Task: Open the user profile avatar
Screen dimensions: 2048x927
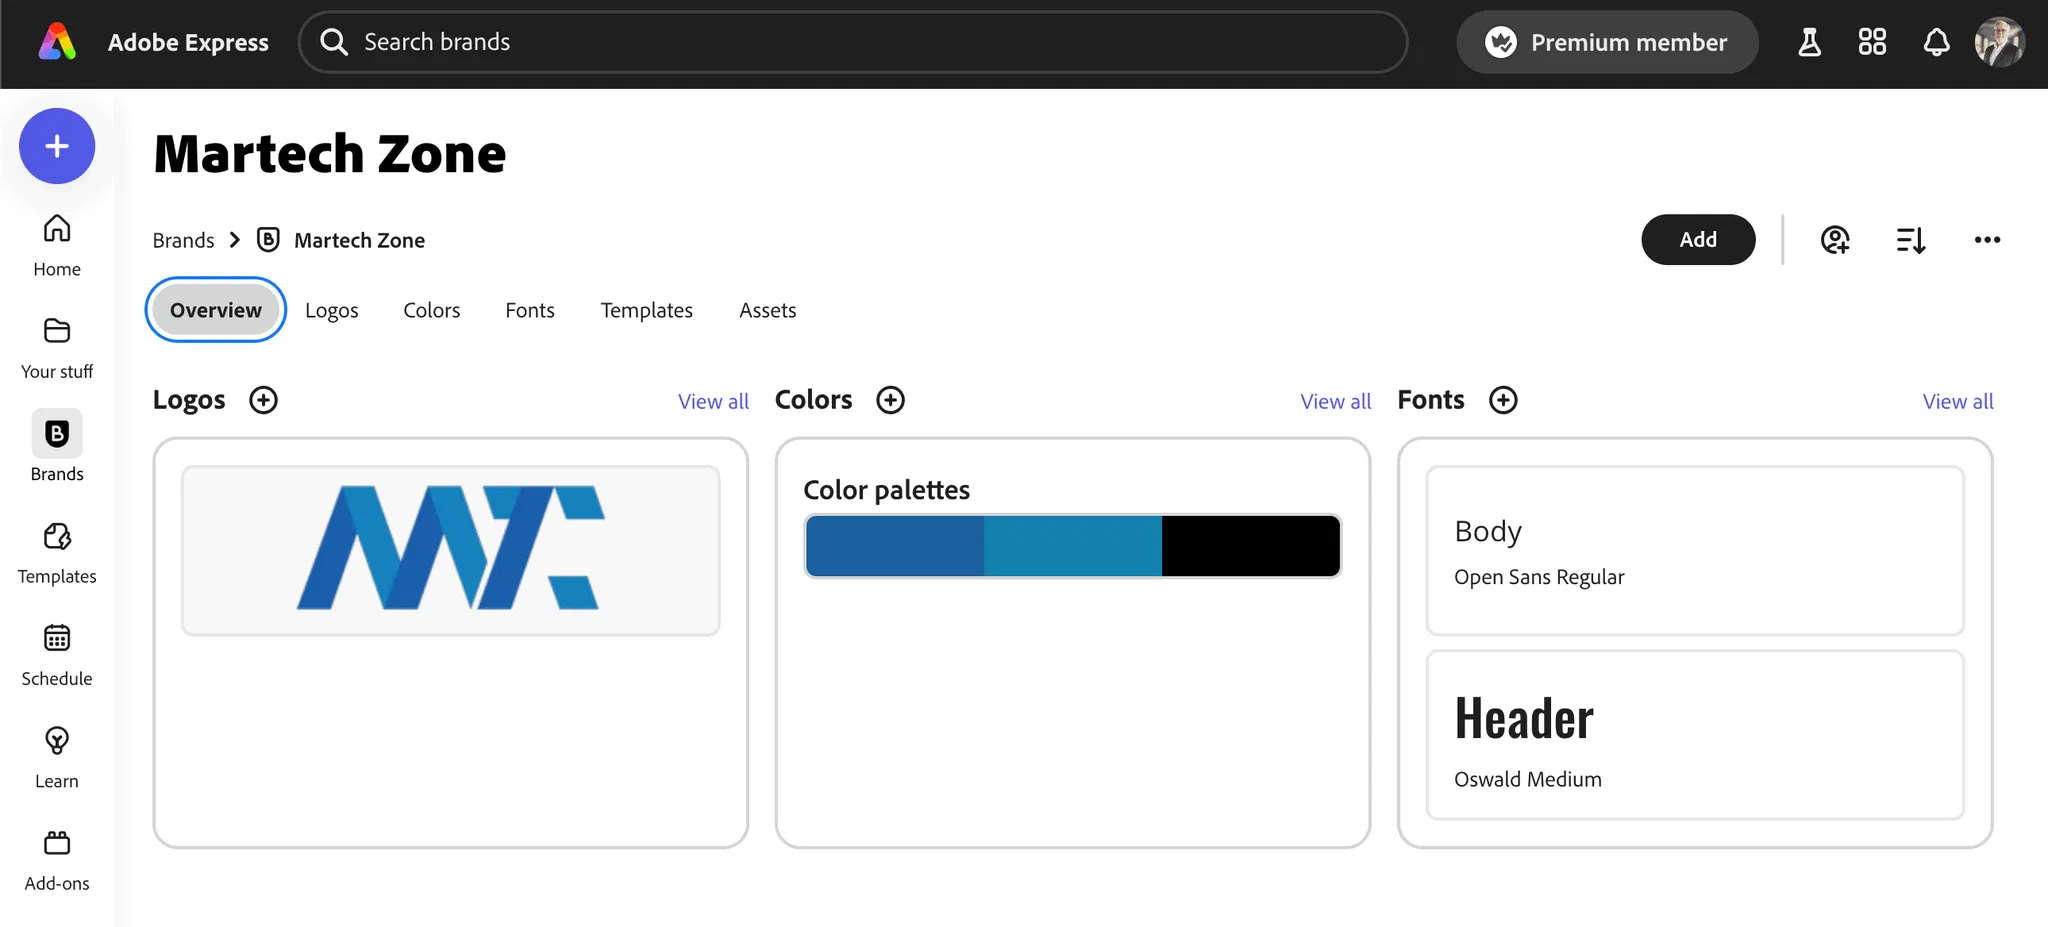Action: [1999, 42]
